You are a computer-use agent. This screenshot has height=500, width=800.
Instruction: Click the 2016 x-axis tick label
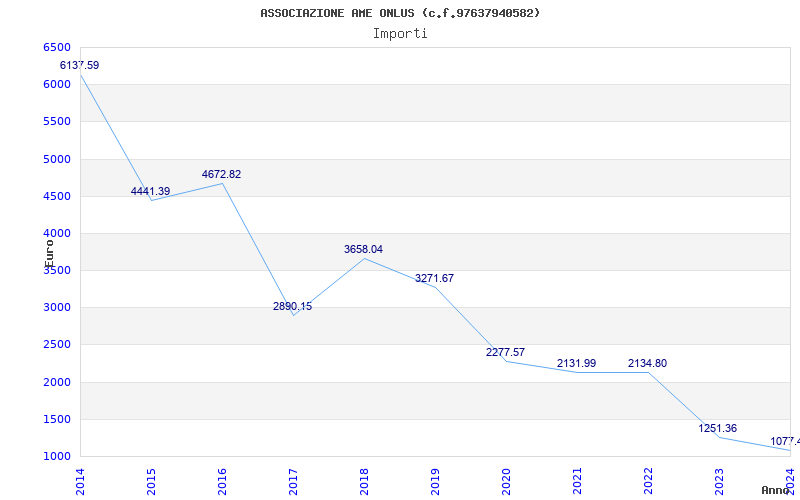coord(222,482)
